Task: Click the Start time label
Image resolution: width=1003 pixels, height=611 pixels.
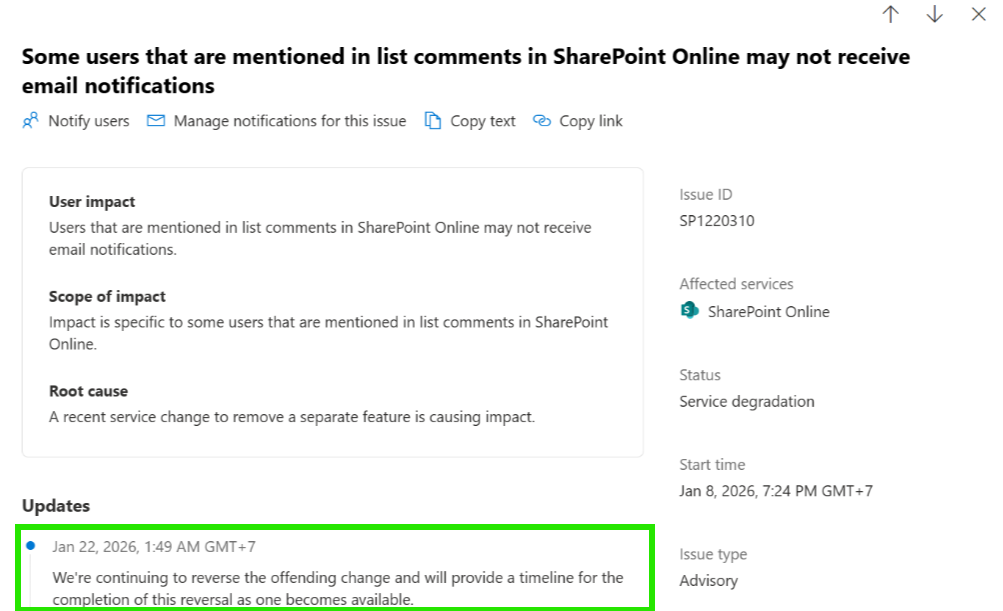Action: point(712,464)
